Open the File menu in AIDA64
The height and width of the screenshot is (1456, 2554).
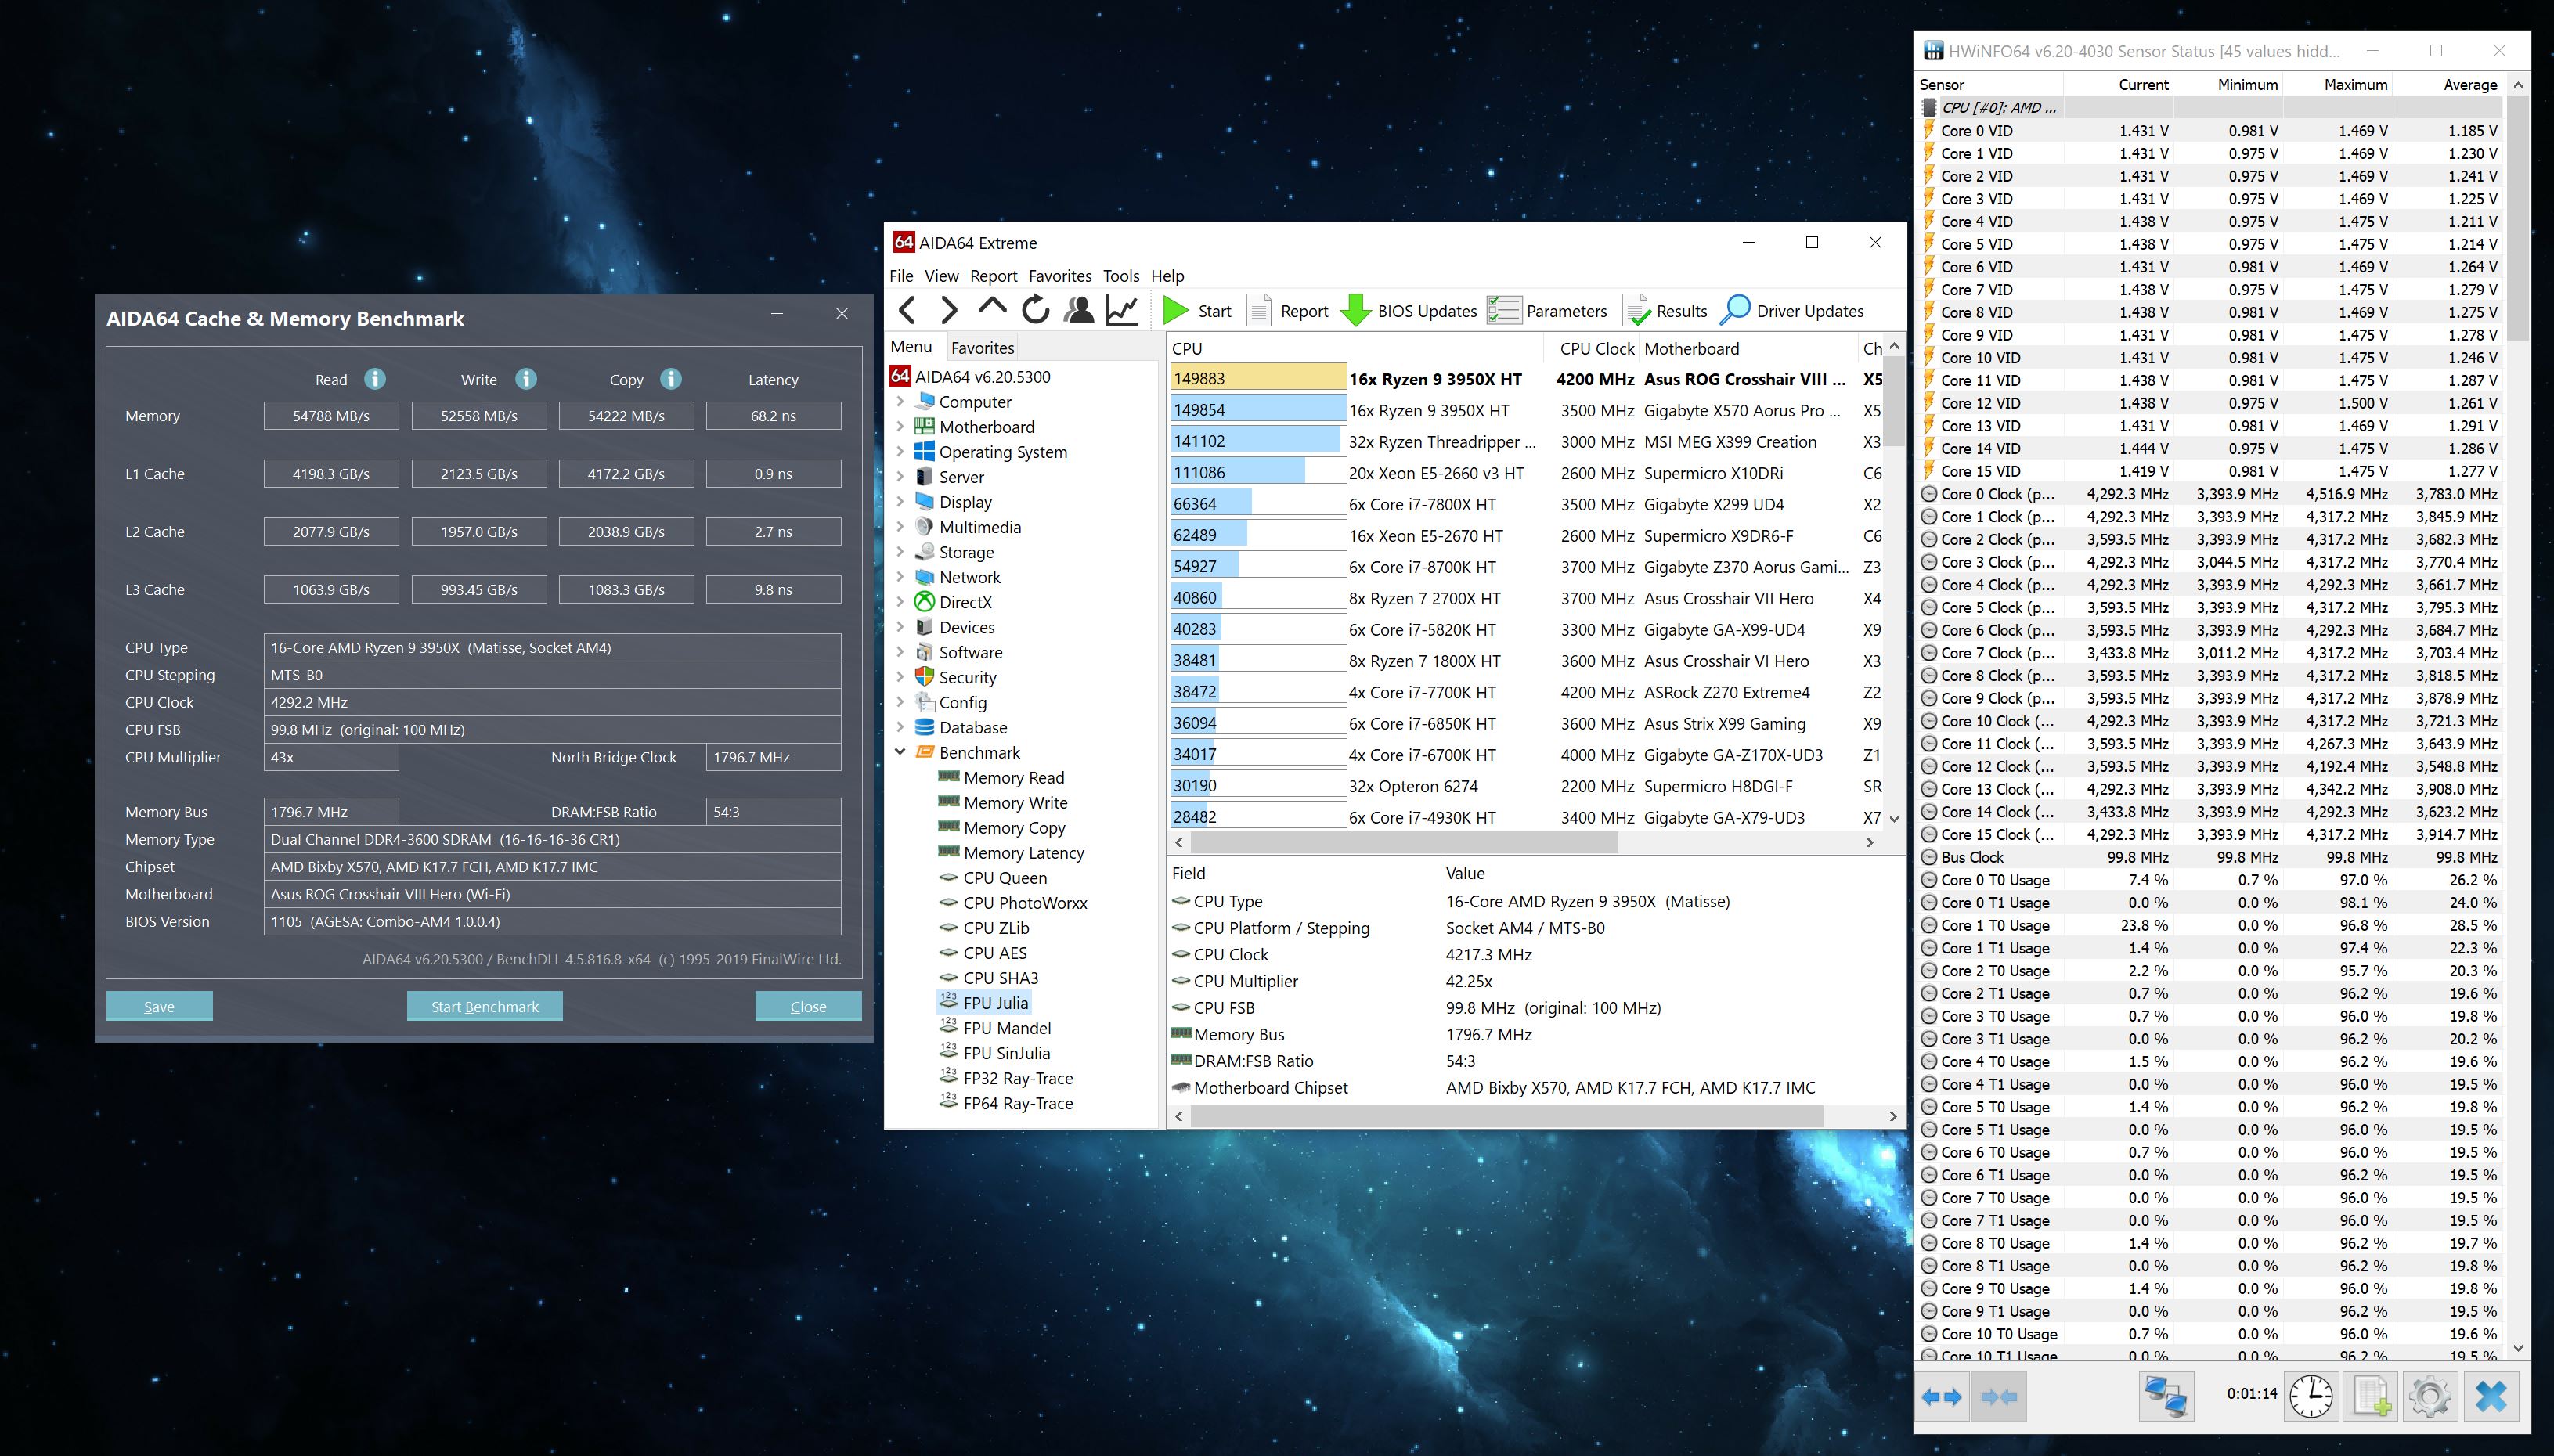point(901,276)
